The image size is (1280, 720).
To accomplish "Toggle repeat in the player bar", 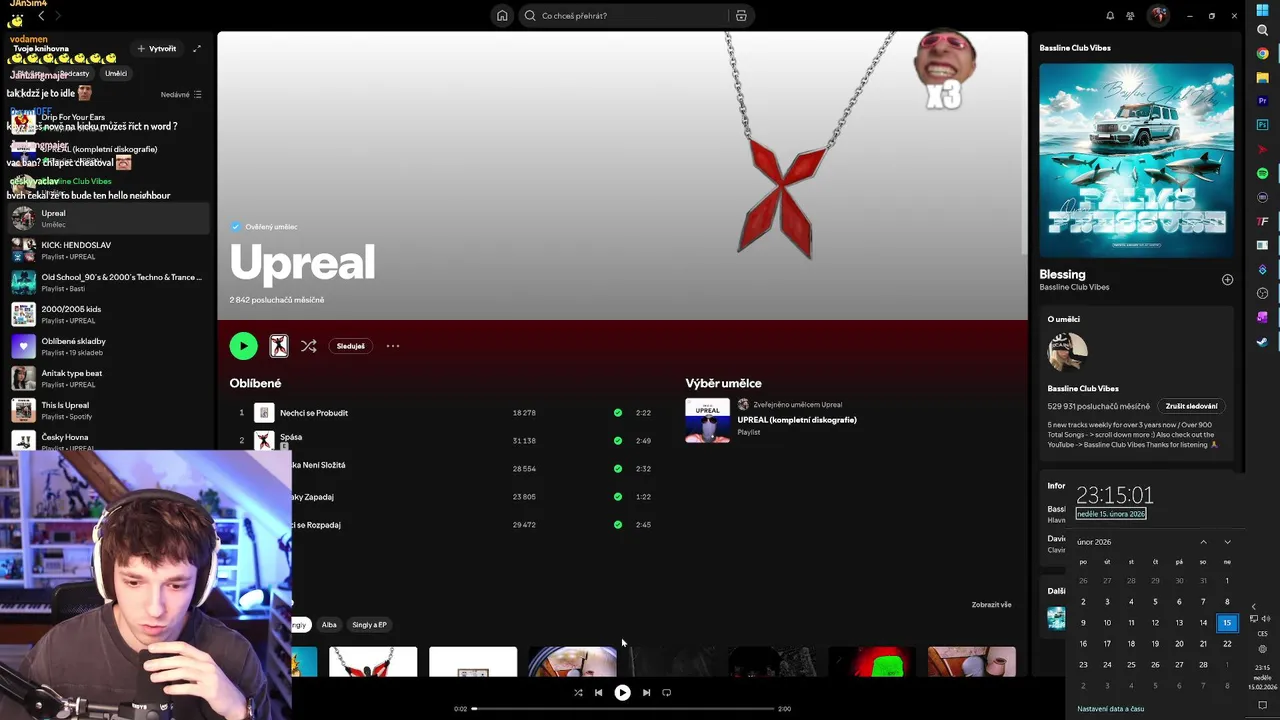I will click(x=667, y=692).
